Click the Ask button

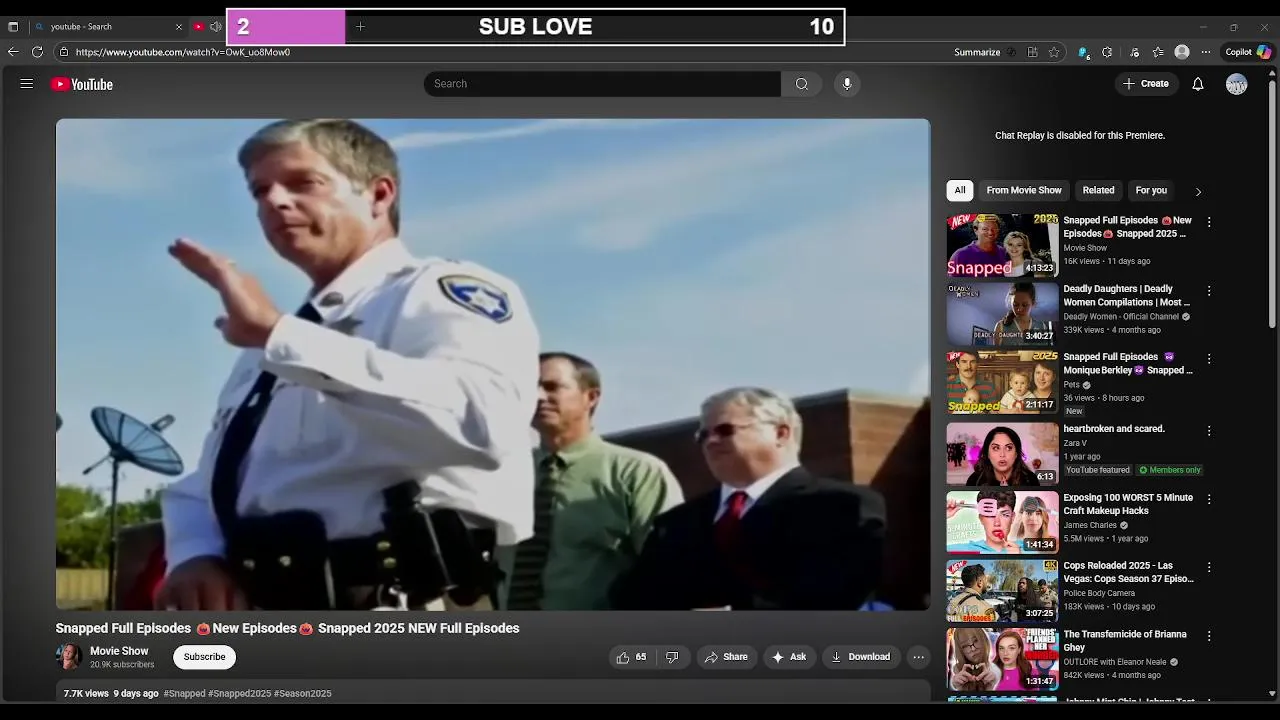(788, 657)
